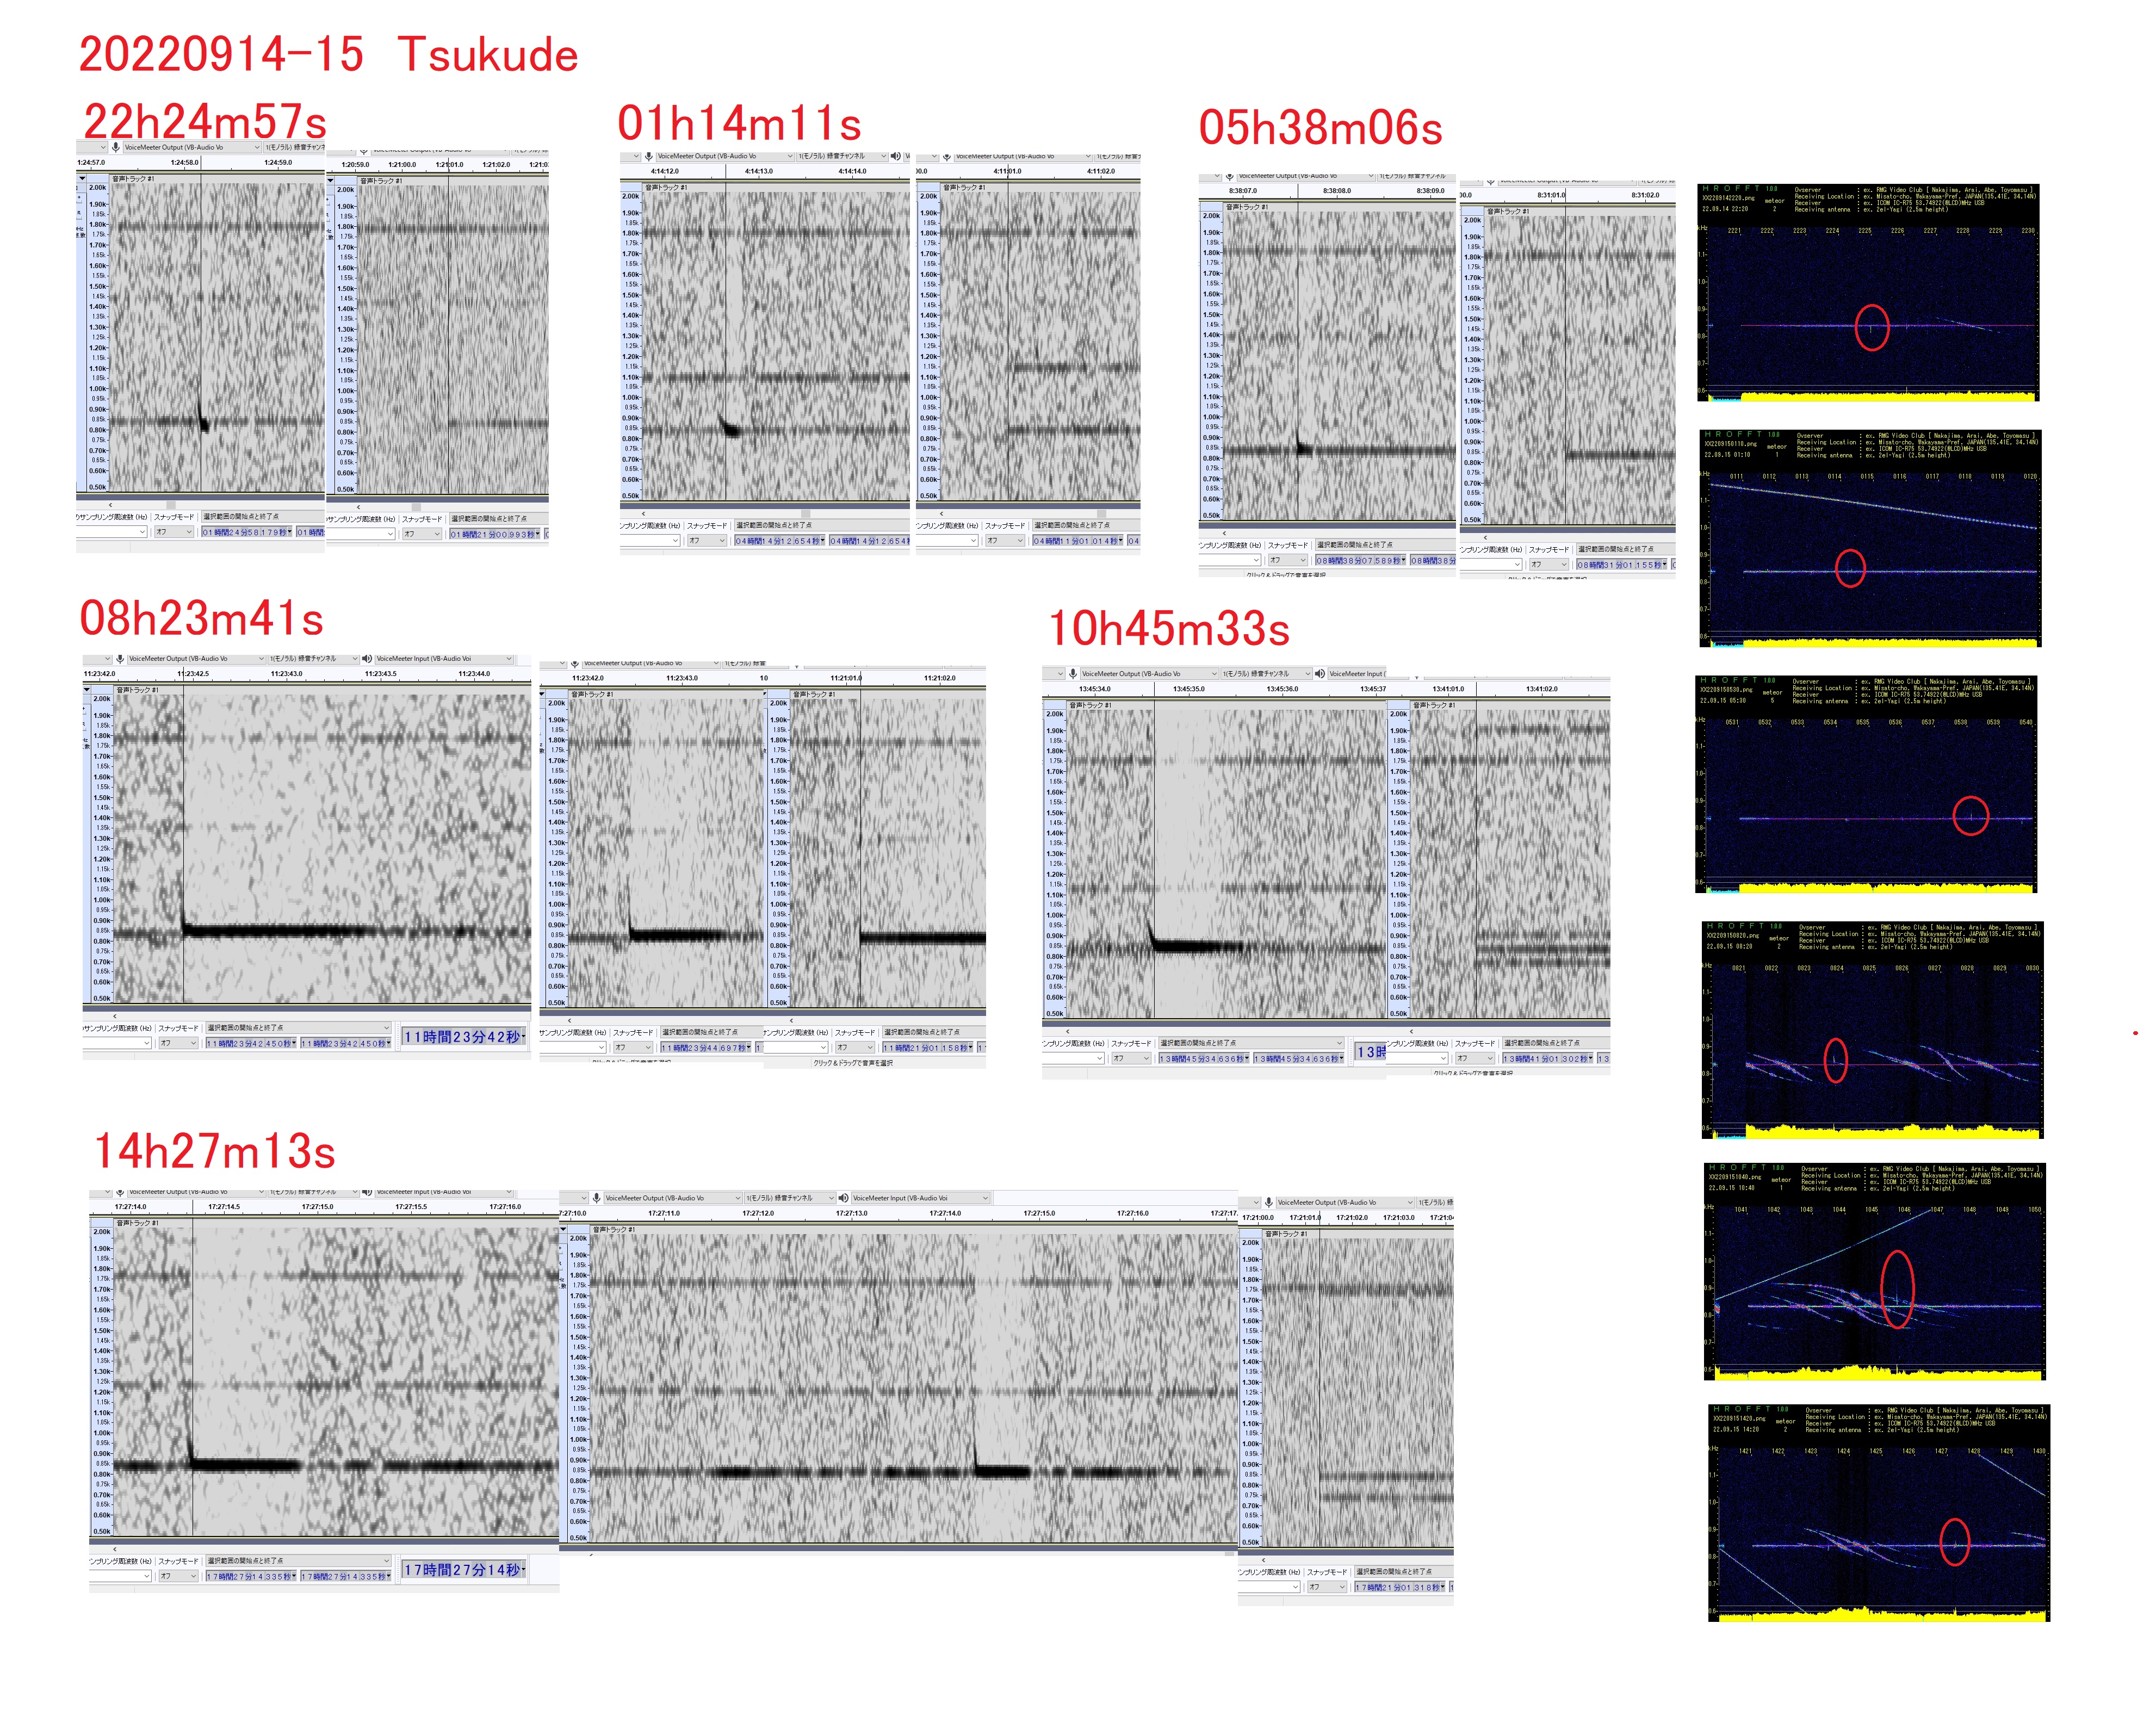Click speaker icon in 10h45m33s left panel
Screen dimensions: 2156x1710
pos(1320,674)
